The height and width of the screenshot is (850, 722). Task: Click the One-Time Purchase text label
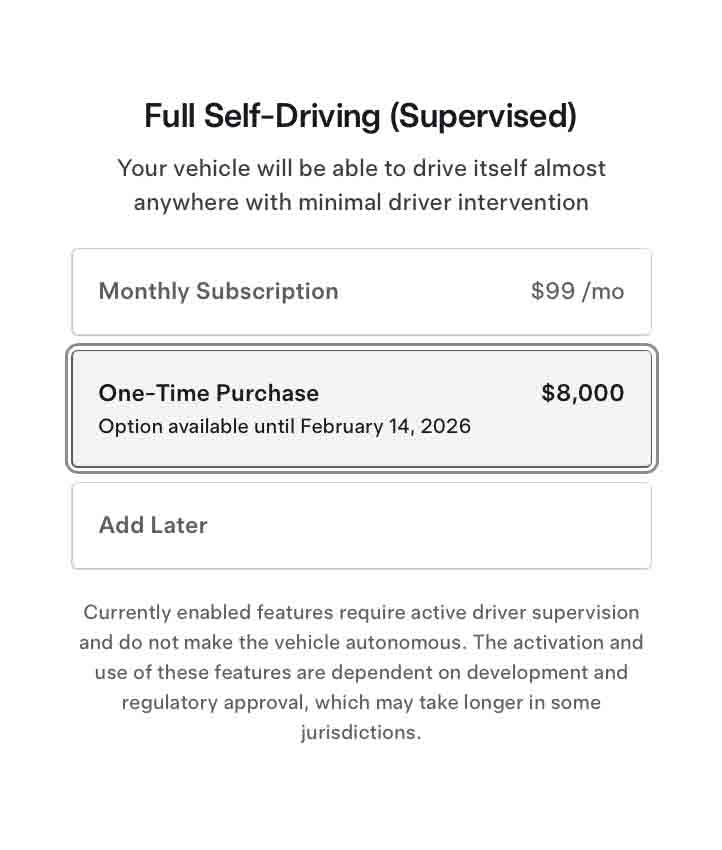pos(208,393)
